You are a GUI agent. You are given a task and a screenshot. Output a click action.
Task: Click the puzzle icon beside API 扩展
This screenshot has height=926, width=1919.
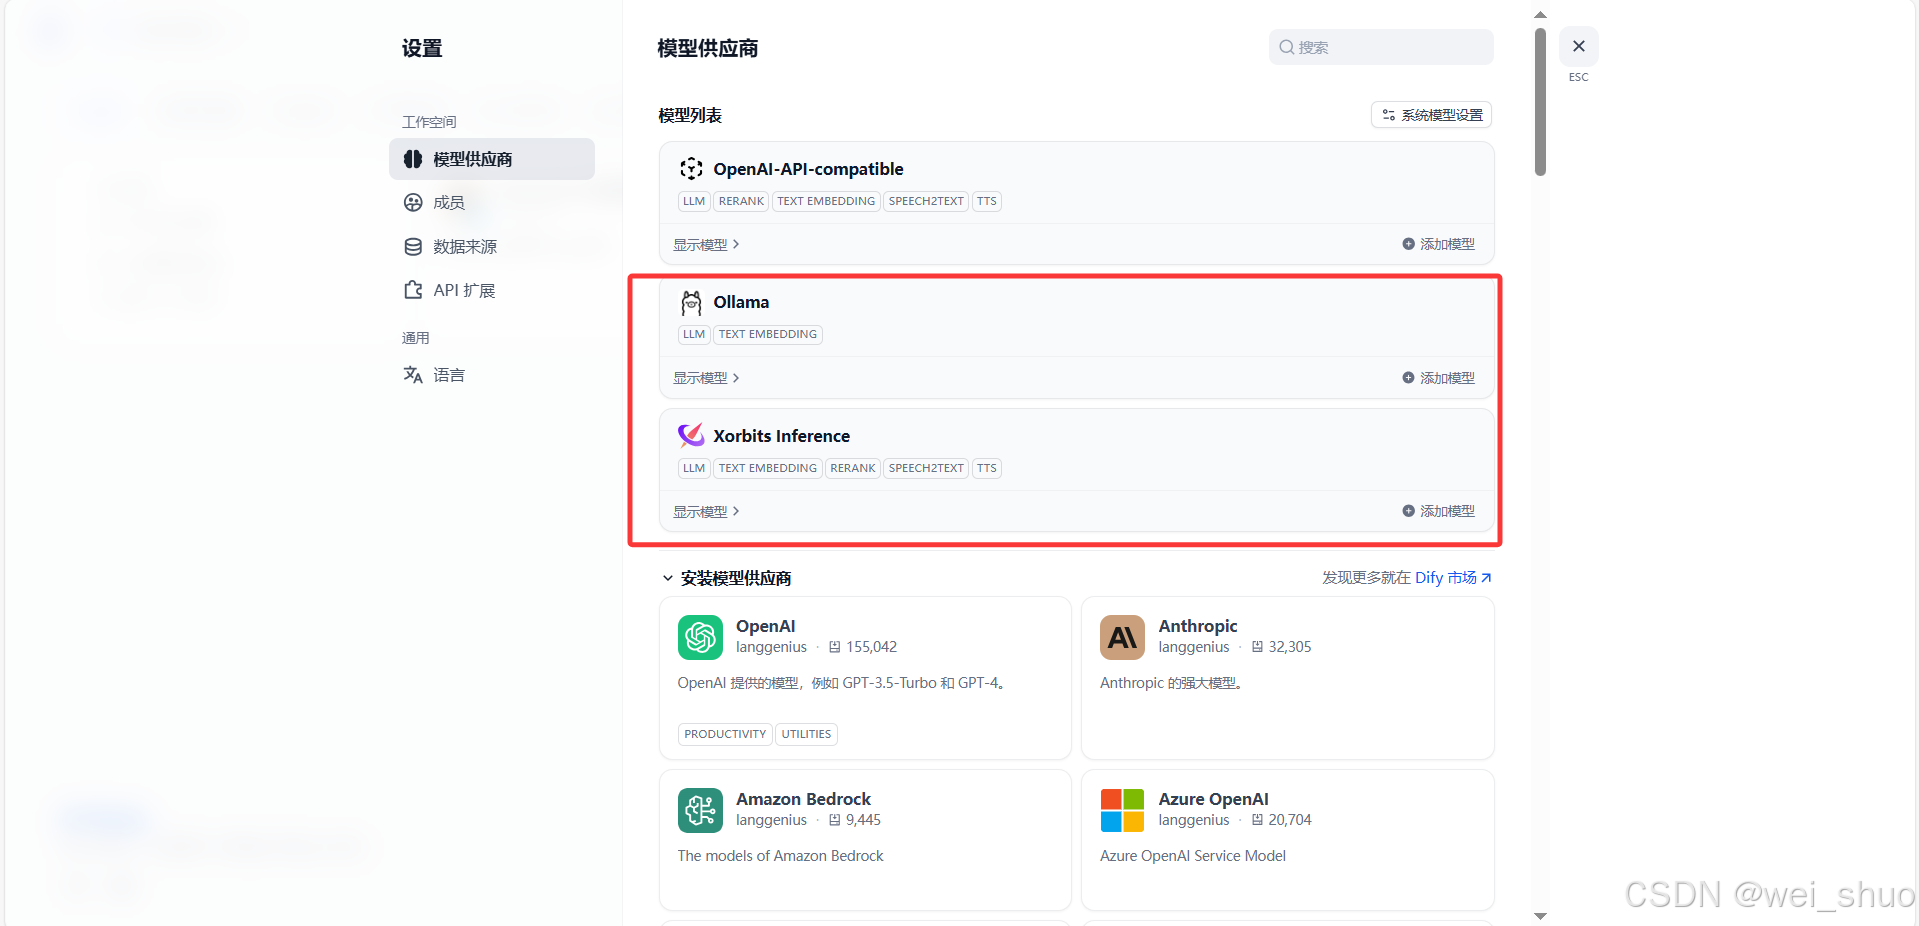click(x=413, y=290)
